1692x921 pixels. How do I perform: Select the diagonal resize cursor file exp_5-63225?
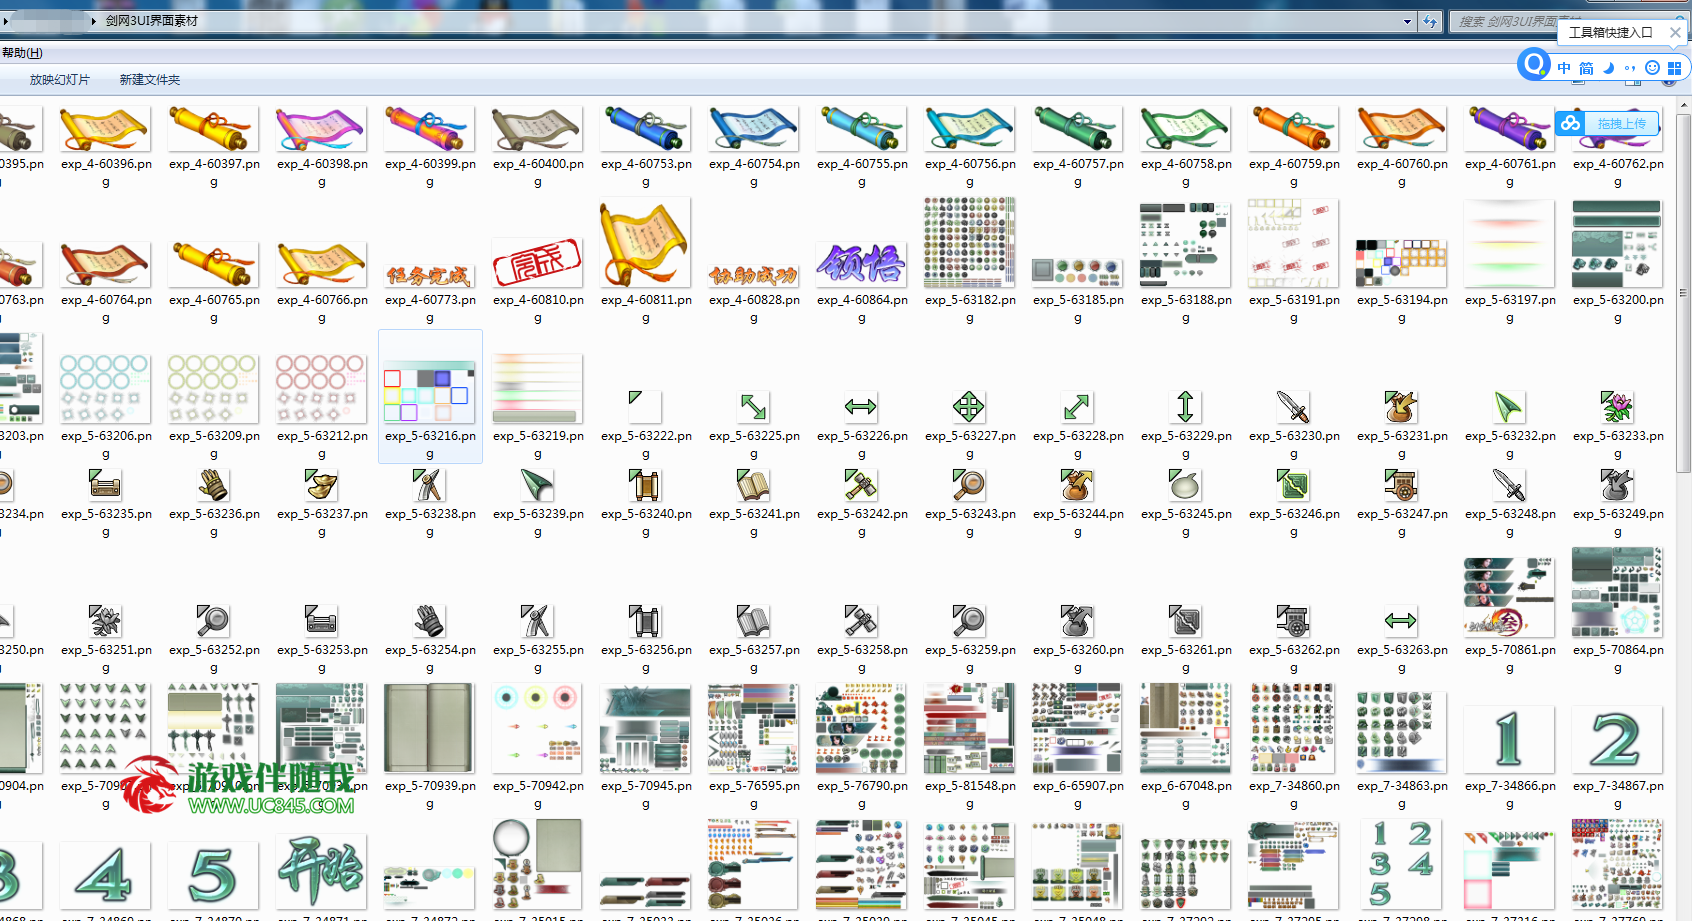point(753,406)
